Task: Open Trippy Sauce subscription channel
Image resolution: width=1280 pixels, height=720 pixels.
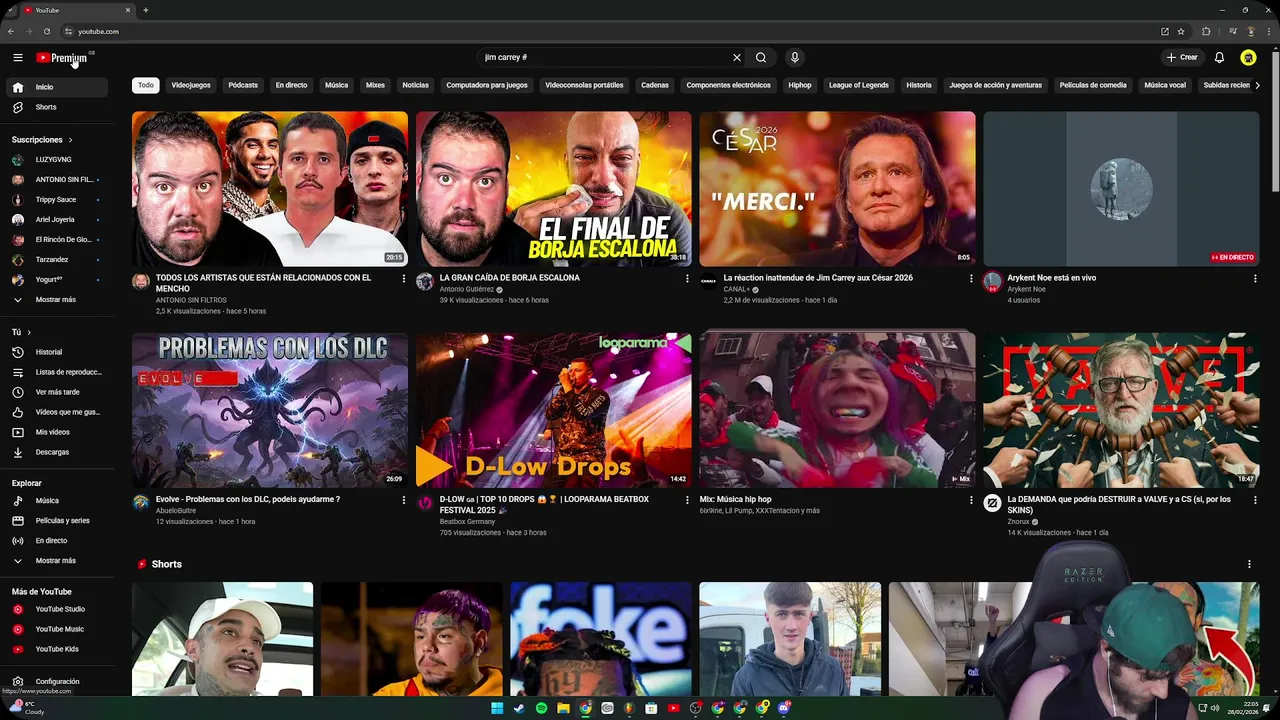Action: (x=55, y=200)
